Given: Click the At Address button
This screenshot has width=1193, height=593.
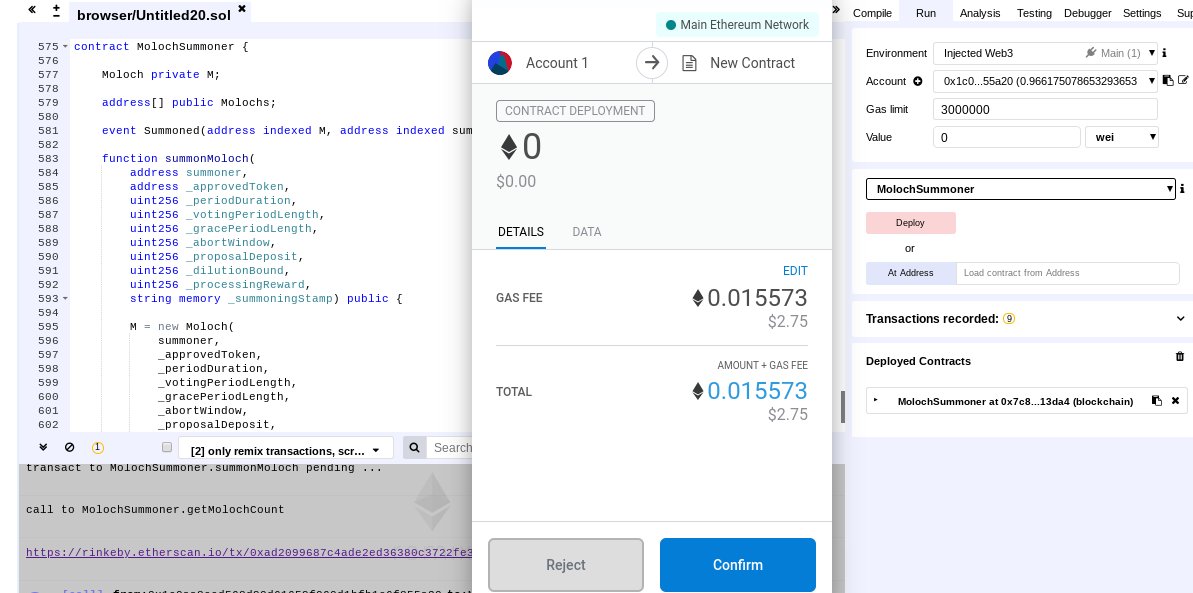Looking at the screenshot, I should (911, 273).
